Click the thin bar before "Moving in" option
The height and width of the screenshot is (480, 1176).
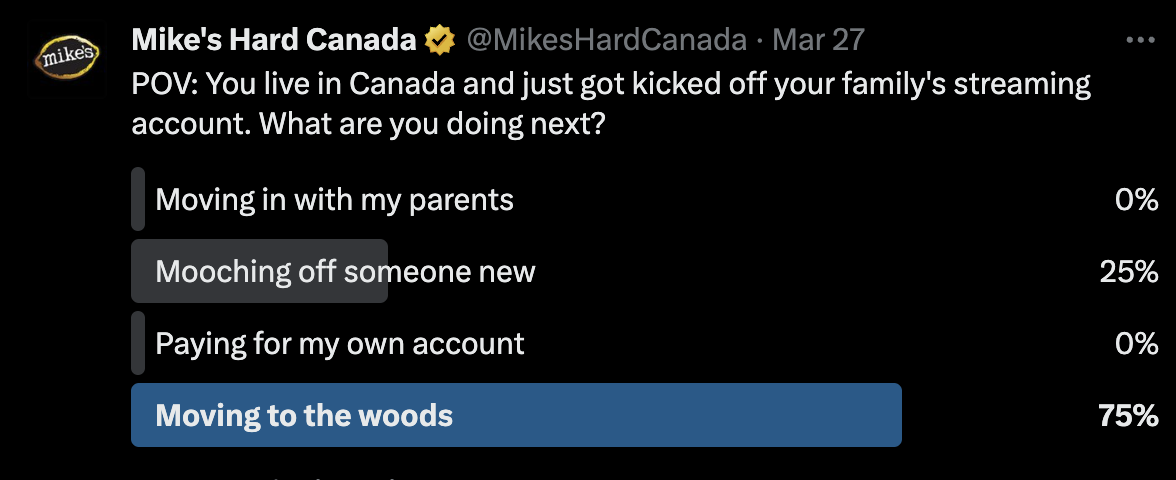pyautogui.click(x=138, y=200)
